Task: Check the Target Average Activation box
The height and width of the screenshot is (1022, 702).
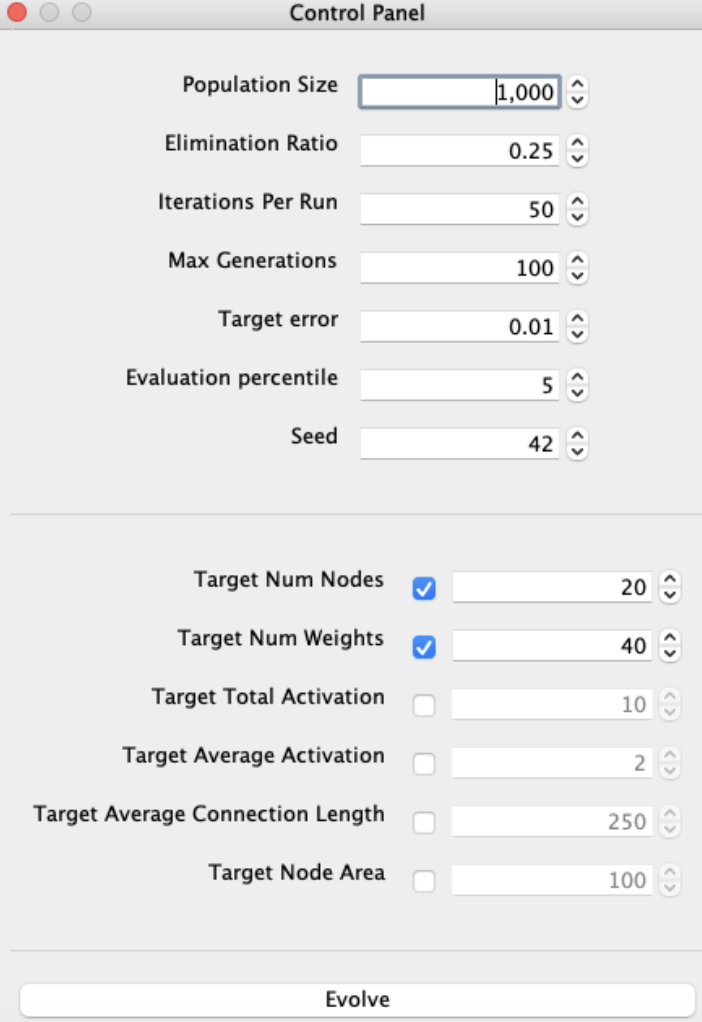Action: tap(424, 764)
